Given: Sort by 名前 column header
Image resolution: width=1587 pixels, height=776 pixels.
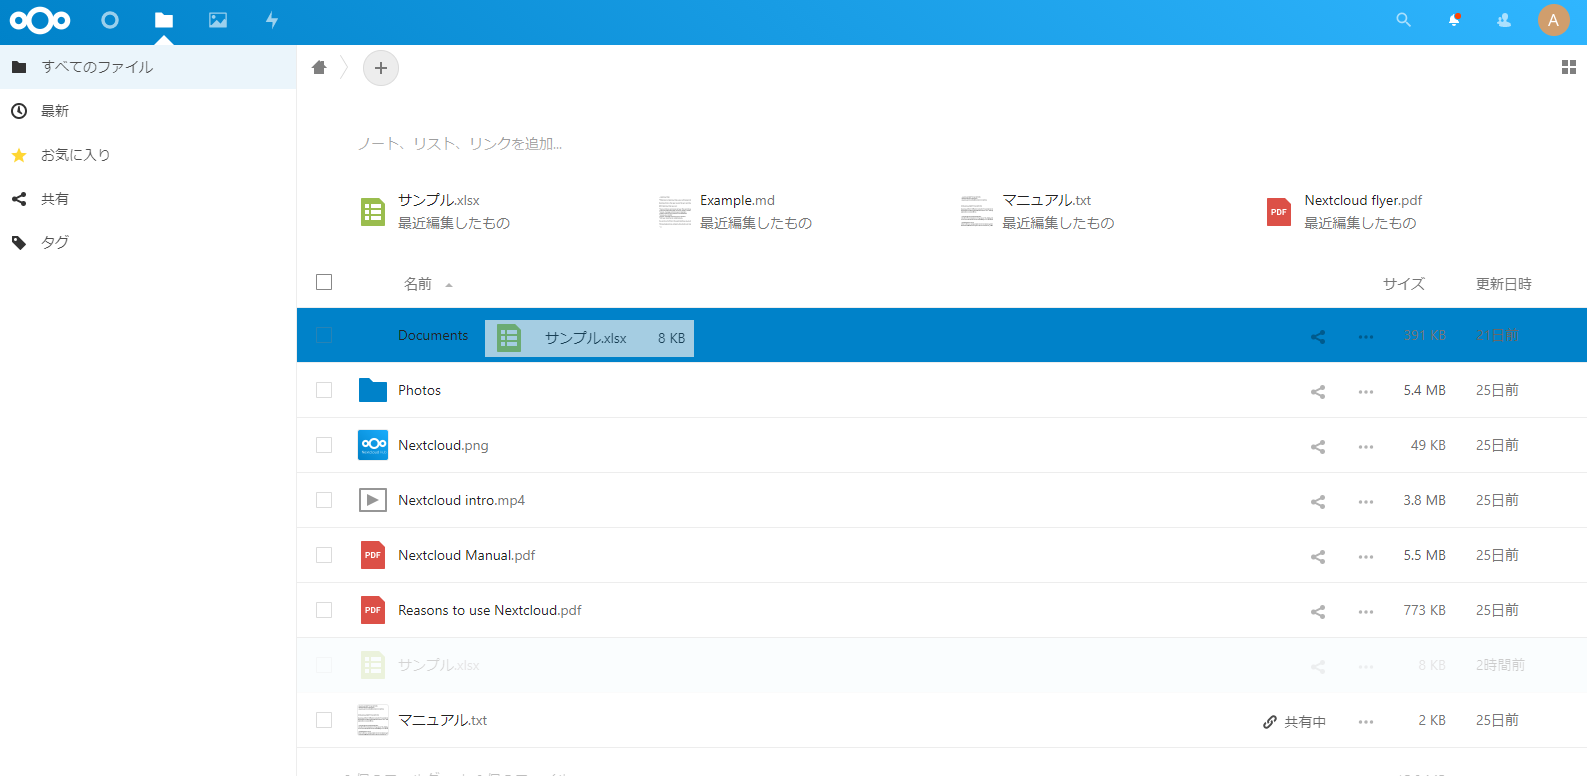Looking at the screenshot, I should tap(418, 284).
